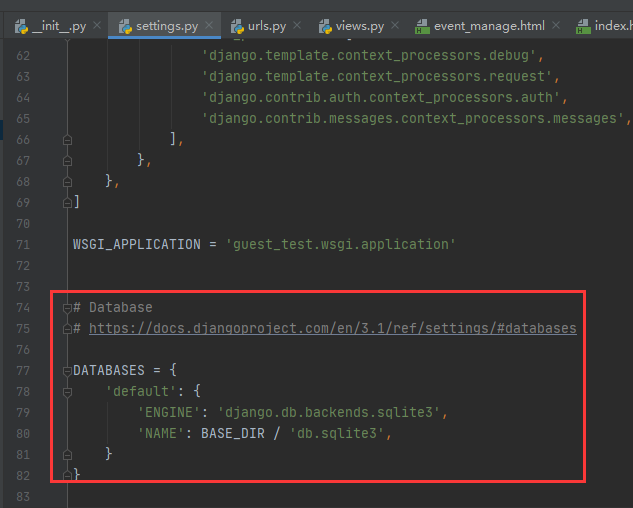Image resolution: width=633 pixels, height=508 pixels.
Task: Click the Python file icon on __init__.py tab
Action: coord(21,27)
